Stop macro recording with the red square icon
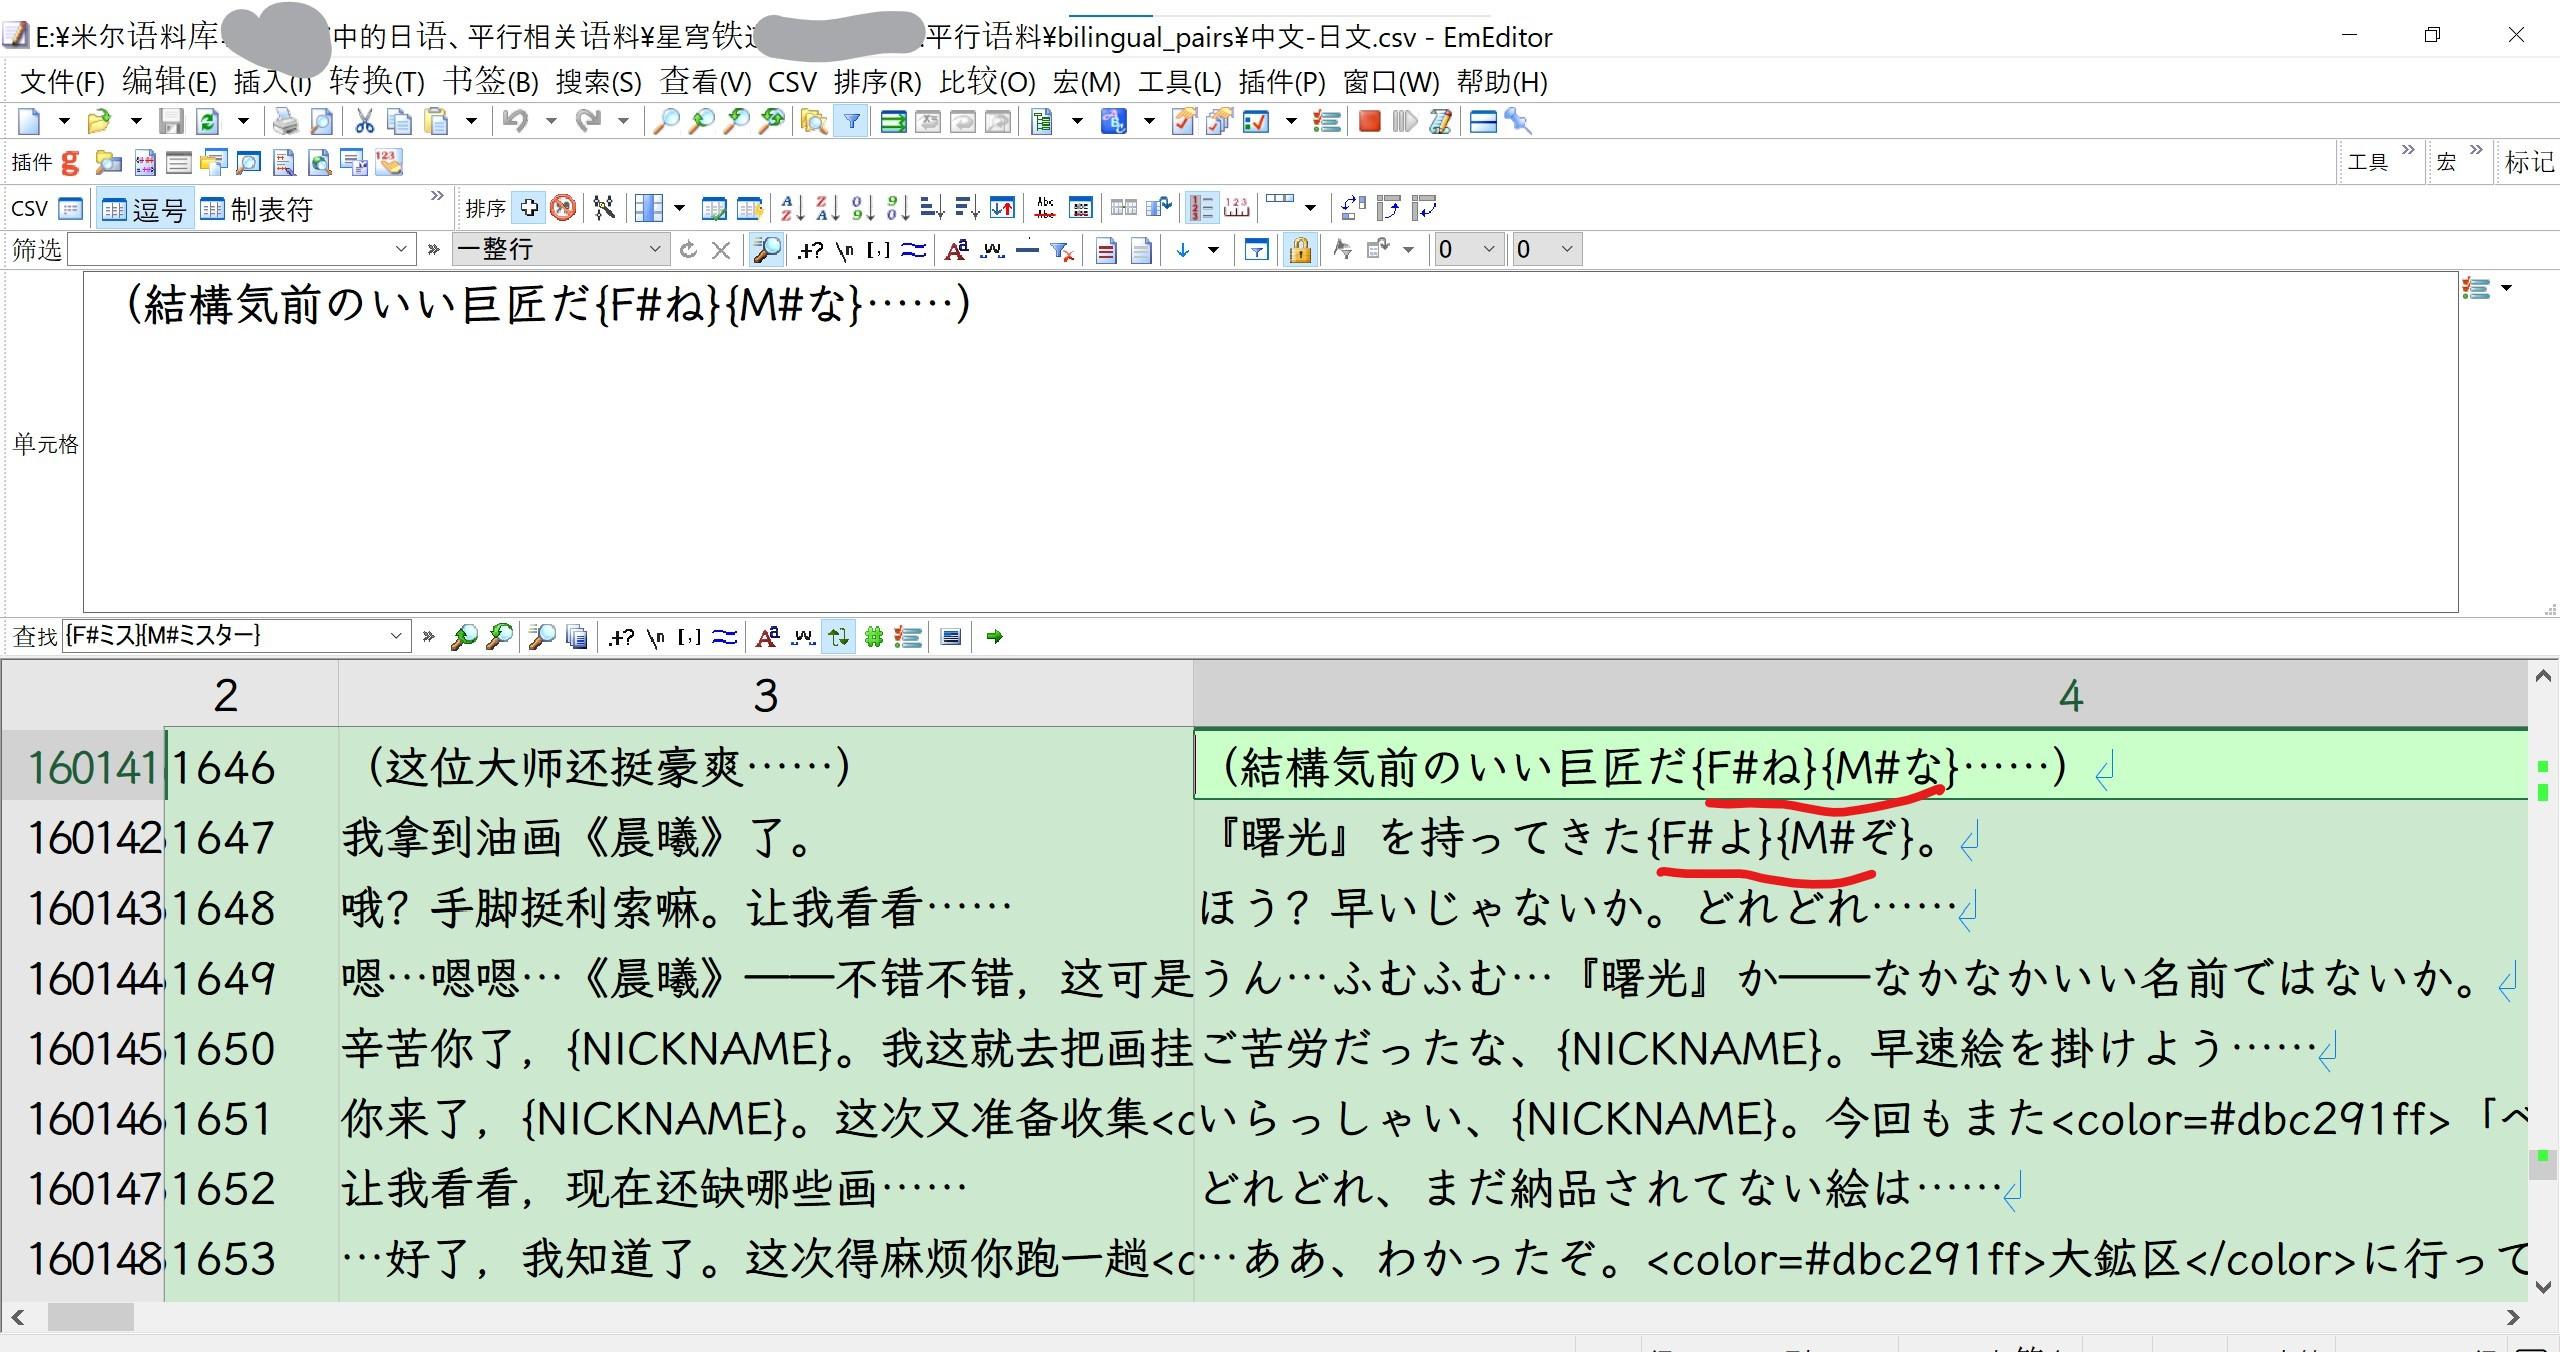The image size is (2560, 1352). [x=1369, y=121]
